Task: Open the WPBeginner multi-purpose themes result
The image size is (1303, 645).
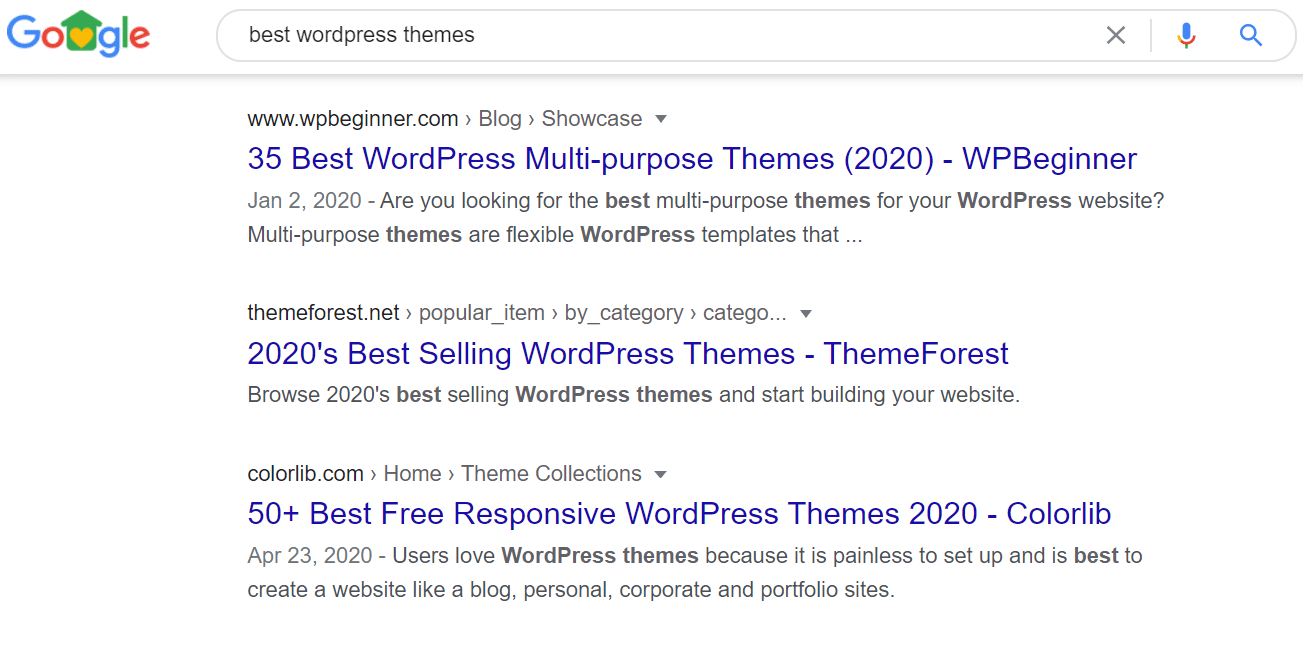Action: (x=692, y=158)
